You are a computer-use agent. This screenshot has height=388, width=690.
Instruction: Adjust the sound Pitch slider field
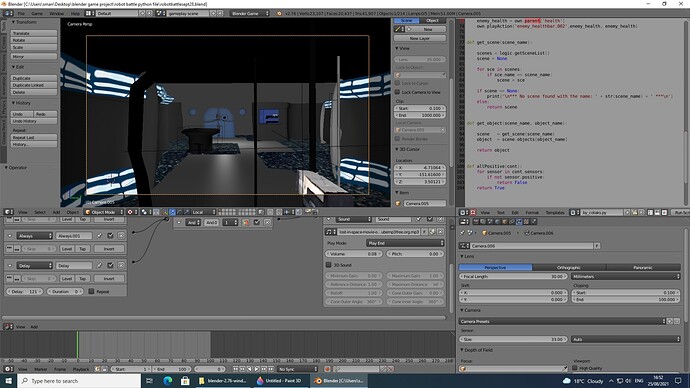point(415,254)
